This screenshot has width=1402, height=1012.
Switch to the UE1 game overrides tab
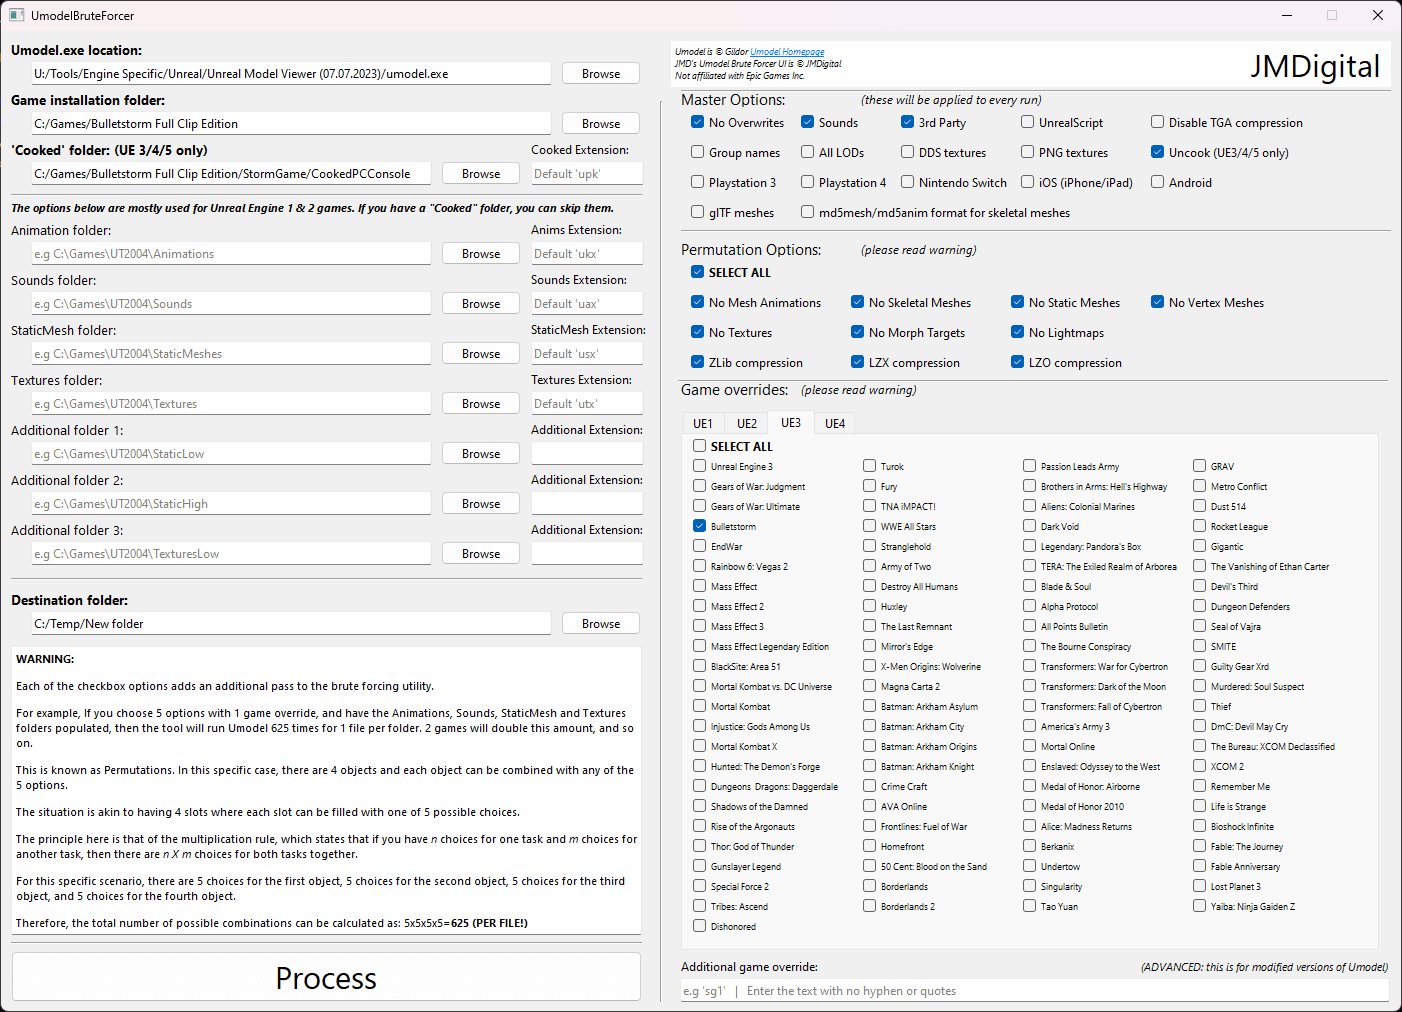point(702,423)
